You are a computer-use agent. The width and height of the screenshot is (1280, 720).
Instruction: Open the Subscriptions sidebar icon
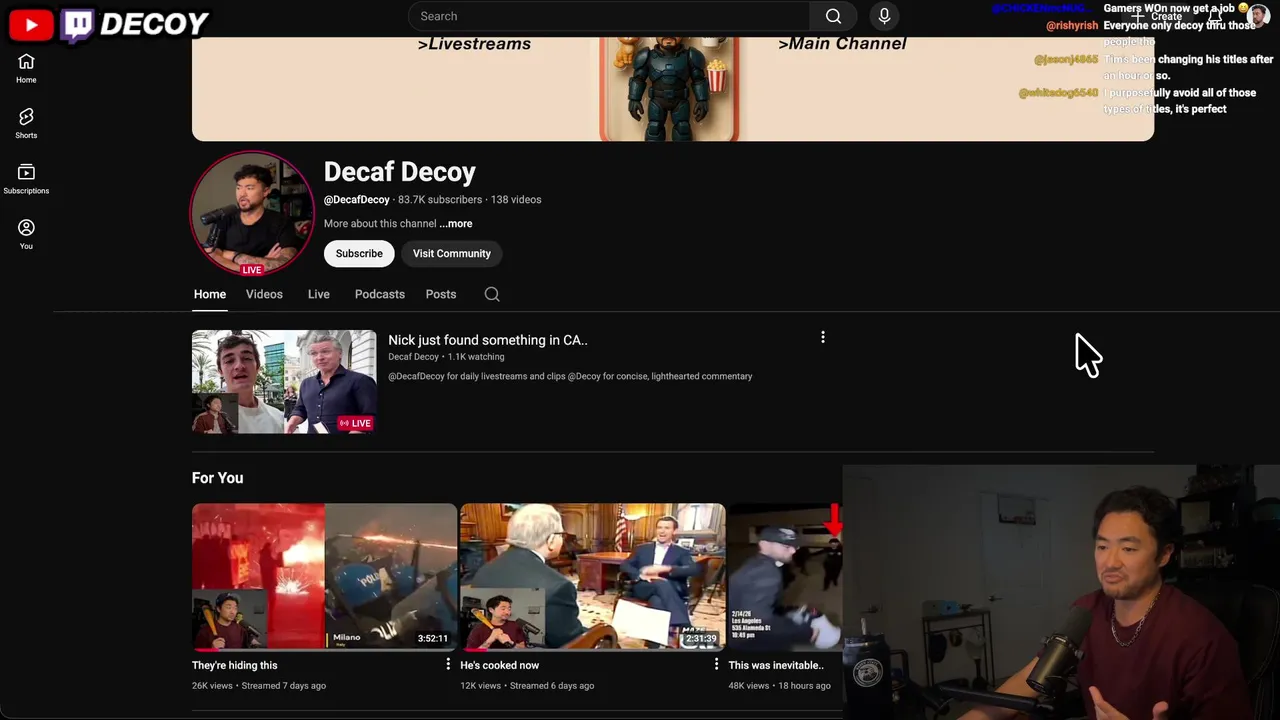[x=26, y=179]
